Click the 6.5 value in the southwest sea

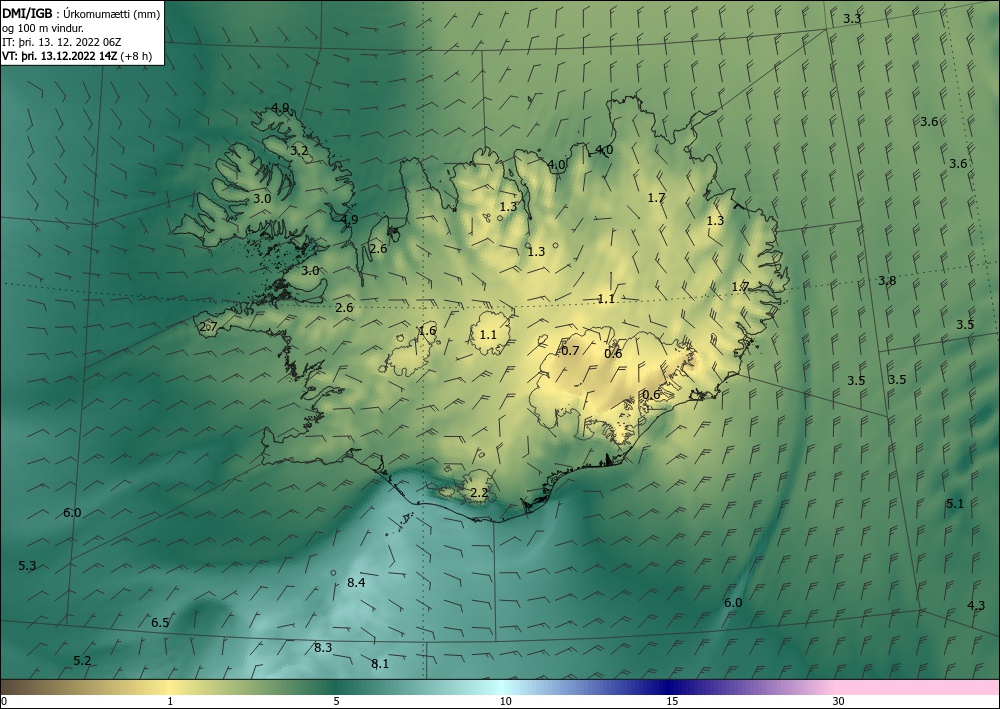160,622
